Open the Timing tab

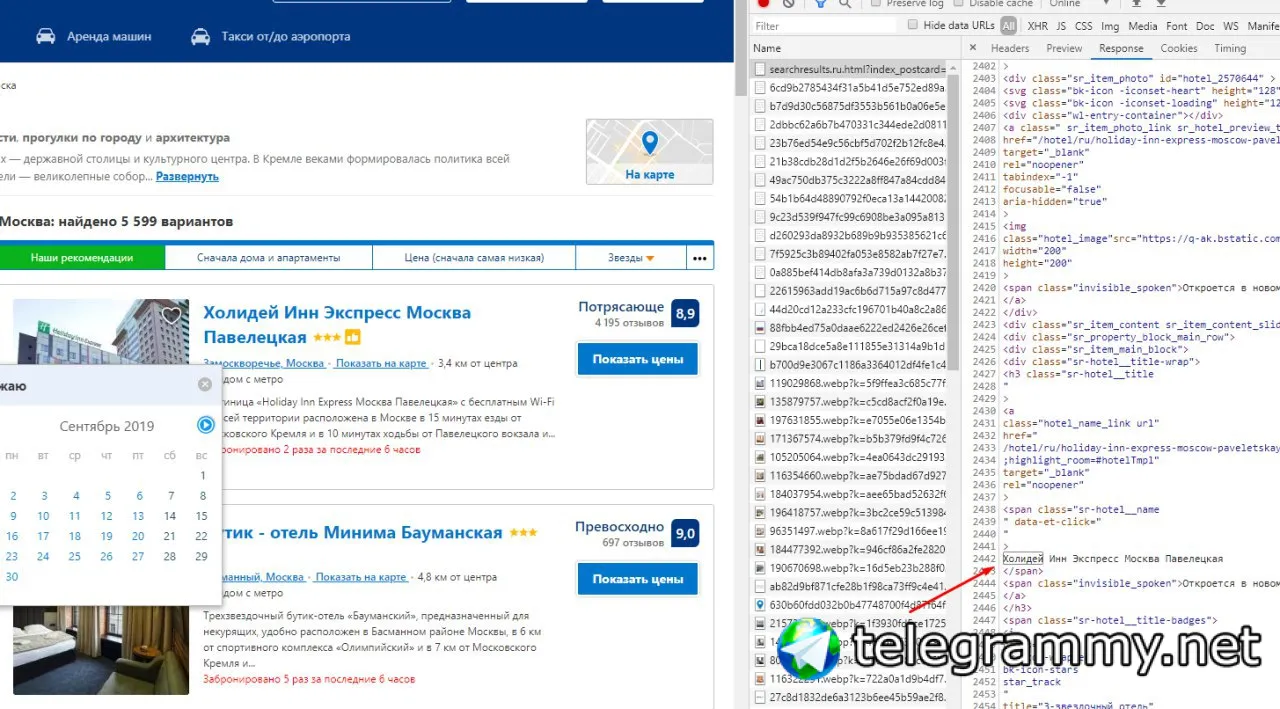pos(1230,48)
